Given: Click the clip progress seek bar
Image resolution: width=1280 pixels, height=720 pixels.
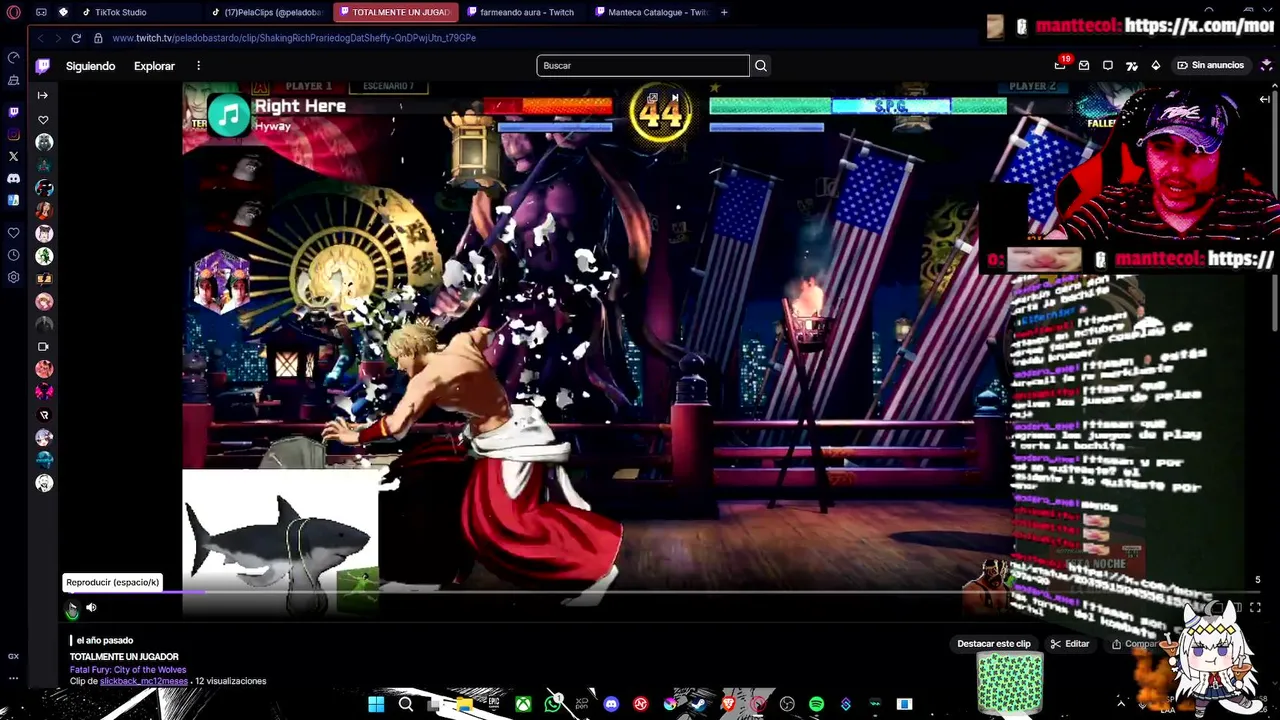Looking at the screenshot, I should (x=666, y=592).
